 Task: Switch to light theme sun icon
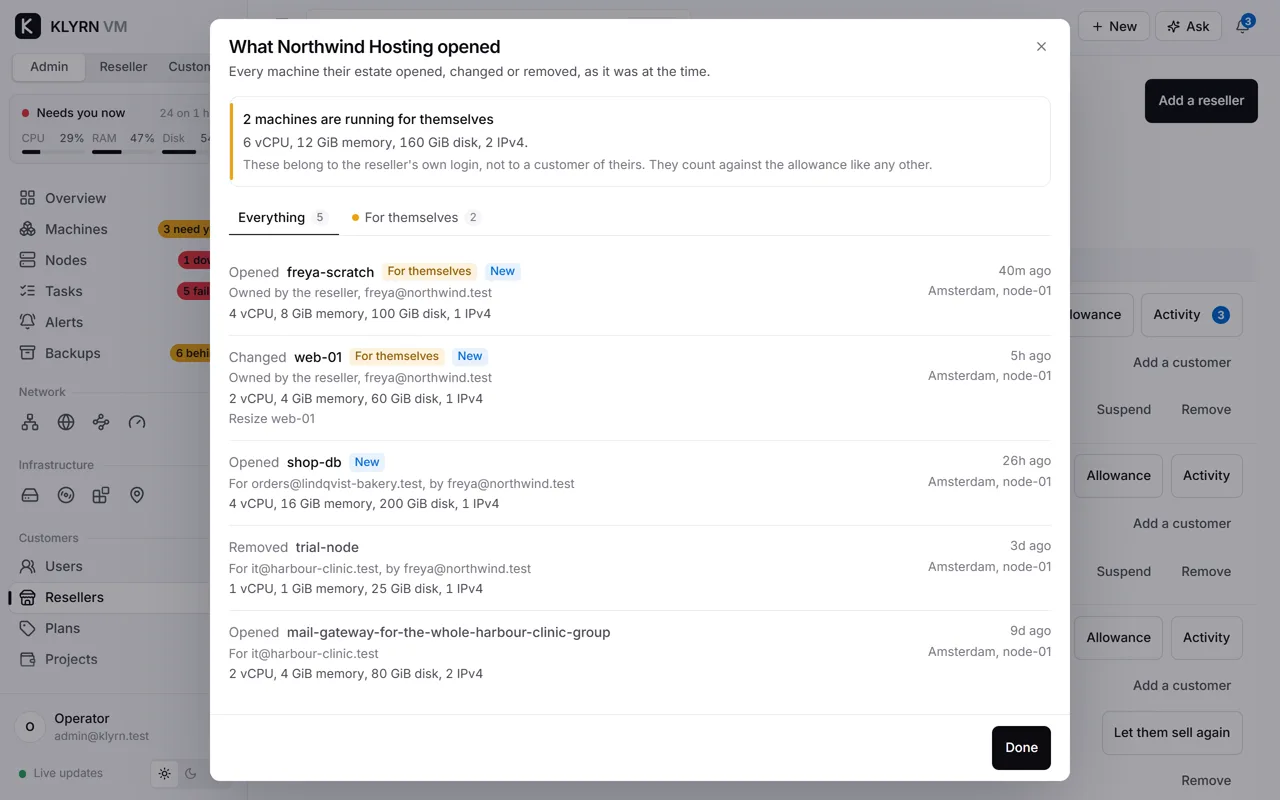click(x=165, y=773)
